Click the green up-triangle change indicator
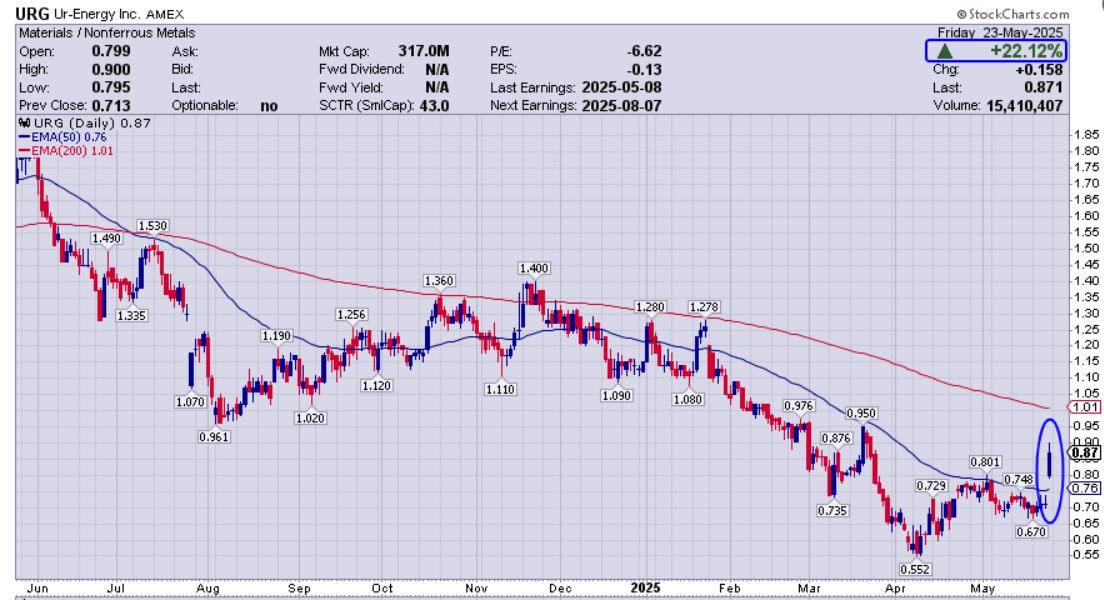 (x=945, y=51)
